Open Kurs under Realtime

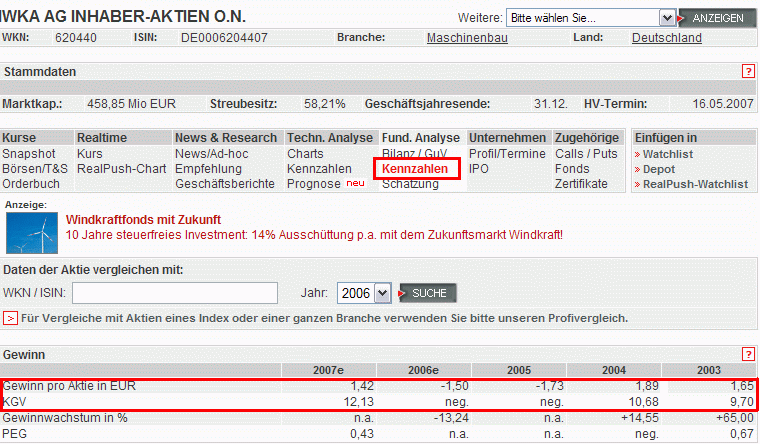90,154
